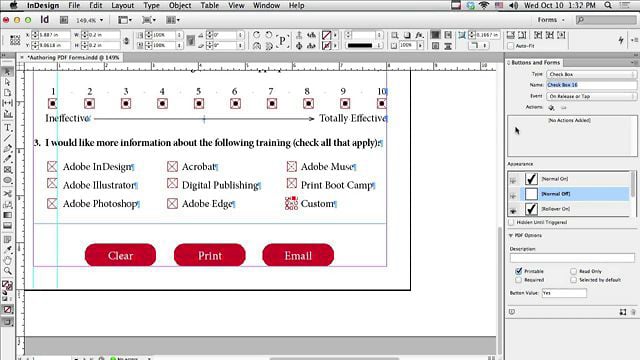Open the Type menu
640x360 pixels.
pyautogui.click(x=151, y=5)
